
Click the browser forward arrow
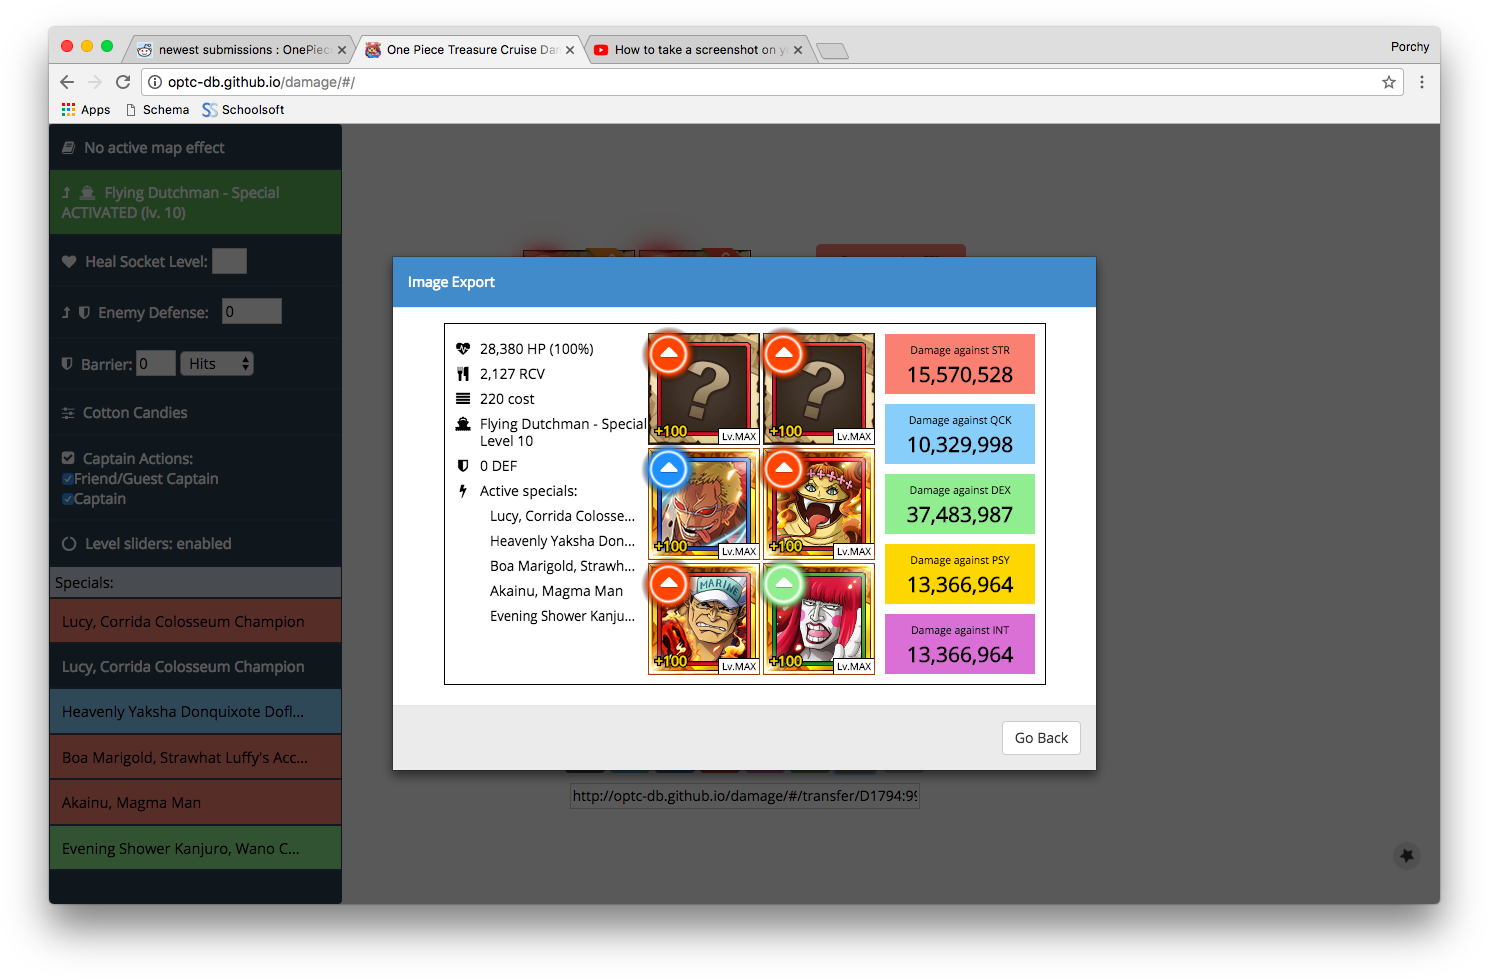[95, 82]
